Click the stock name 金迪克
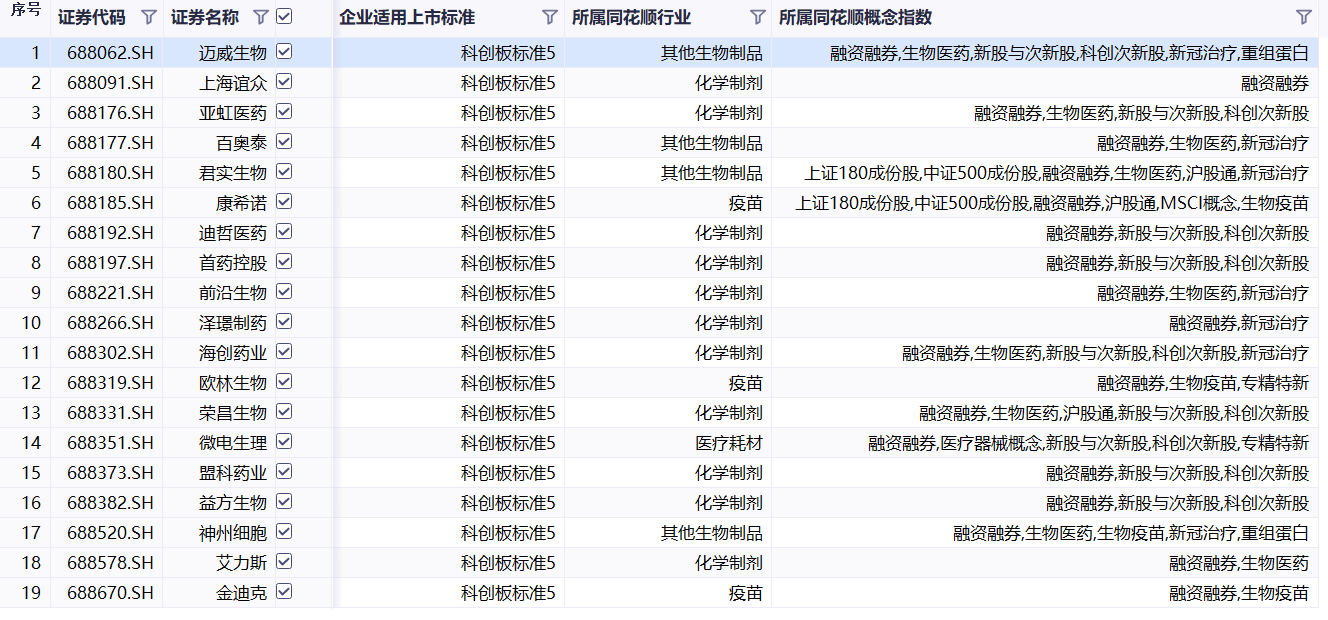This screenshot has height=620, width=1328. [x=242, y=593]
